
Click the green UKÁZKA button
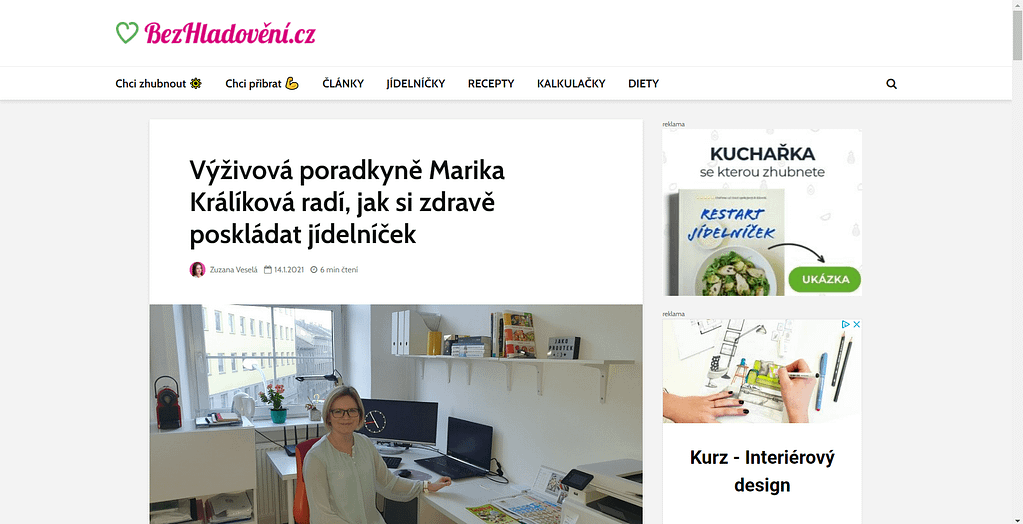click(825, 279)
